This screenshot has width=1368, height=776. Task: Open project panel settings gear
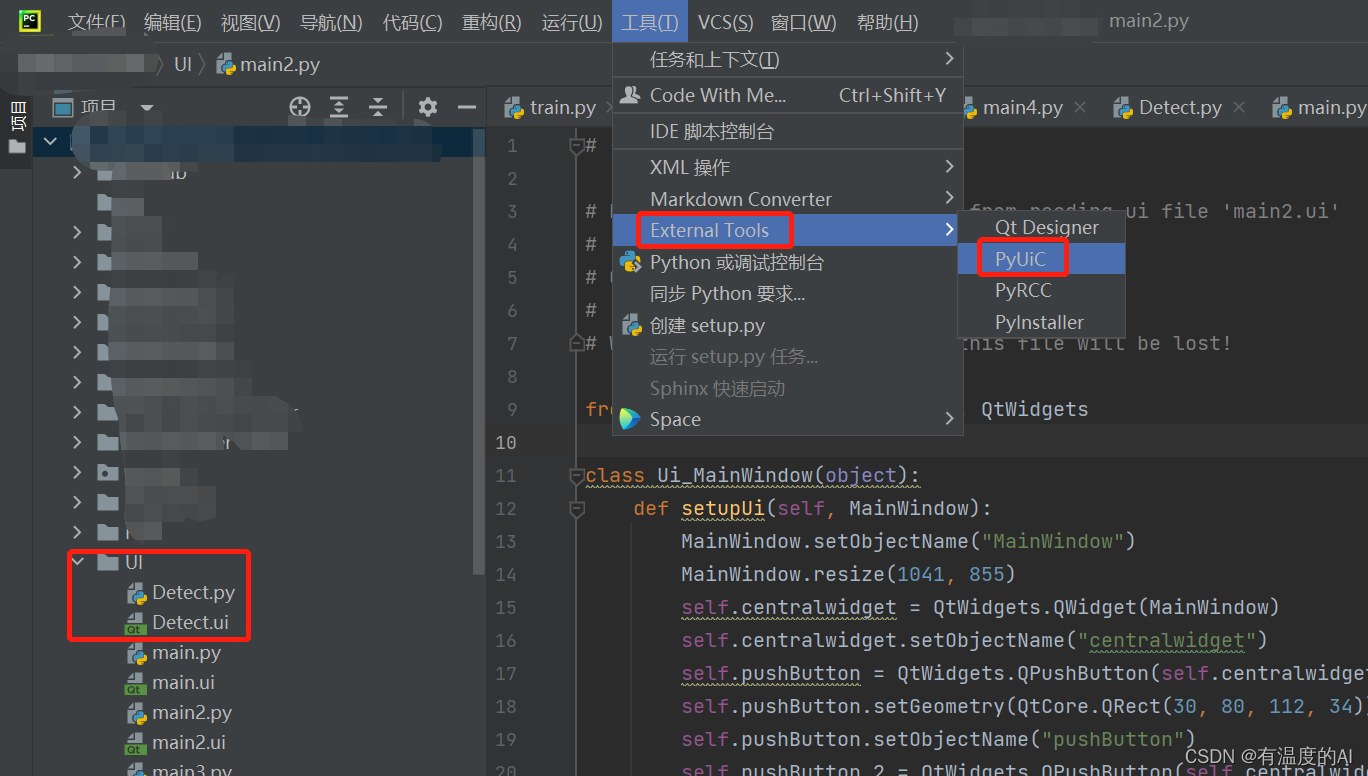[428, 107]
